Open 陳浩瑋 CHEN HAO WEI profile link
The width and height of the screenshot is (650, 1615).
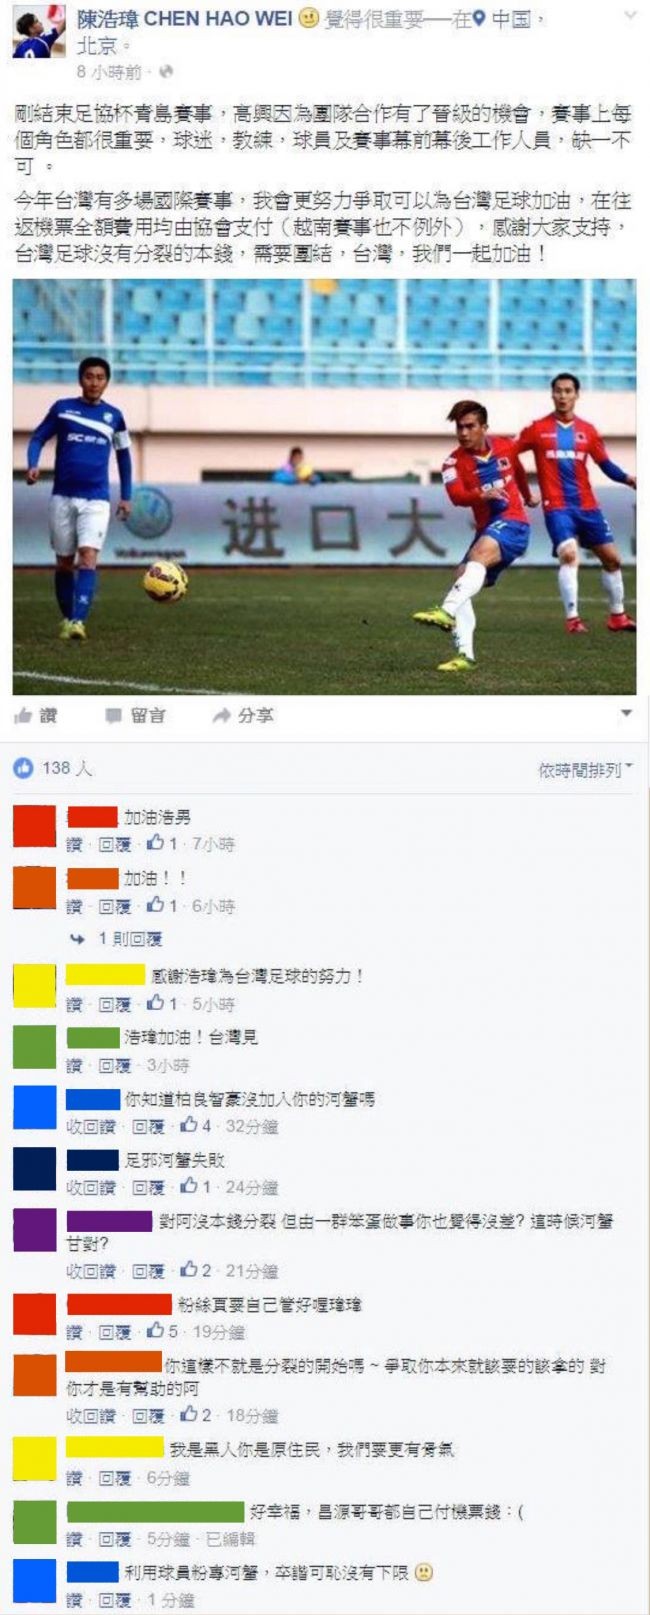[x=186, y=19]
